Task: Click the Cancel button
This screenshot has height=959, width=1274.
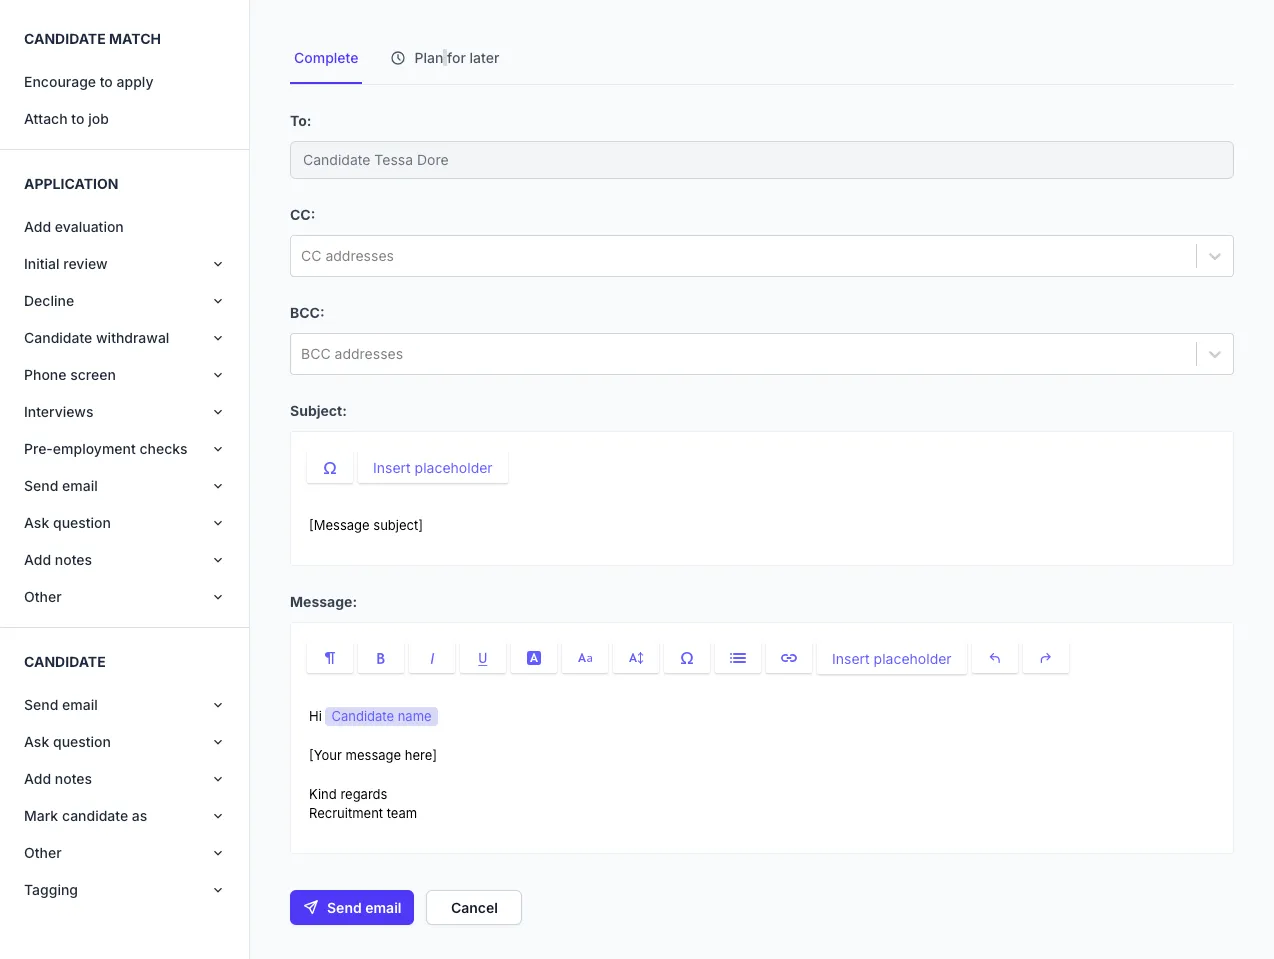Action: [474, 908]
